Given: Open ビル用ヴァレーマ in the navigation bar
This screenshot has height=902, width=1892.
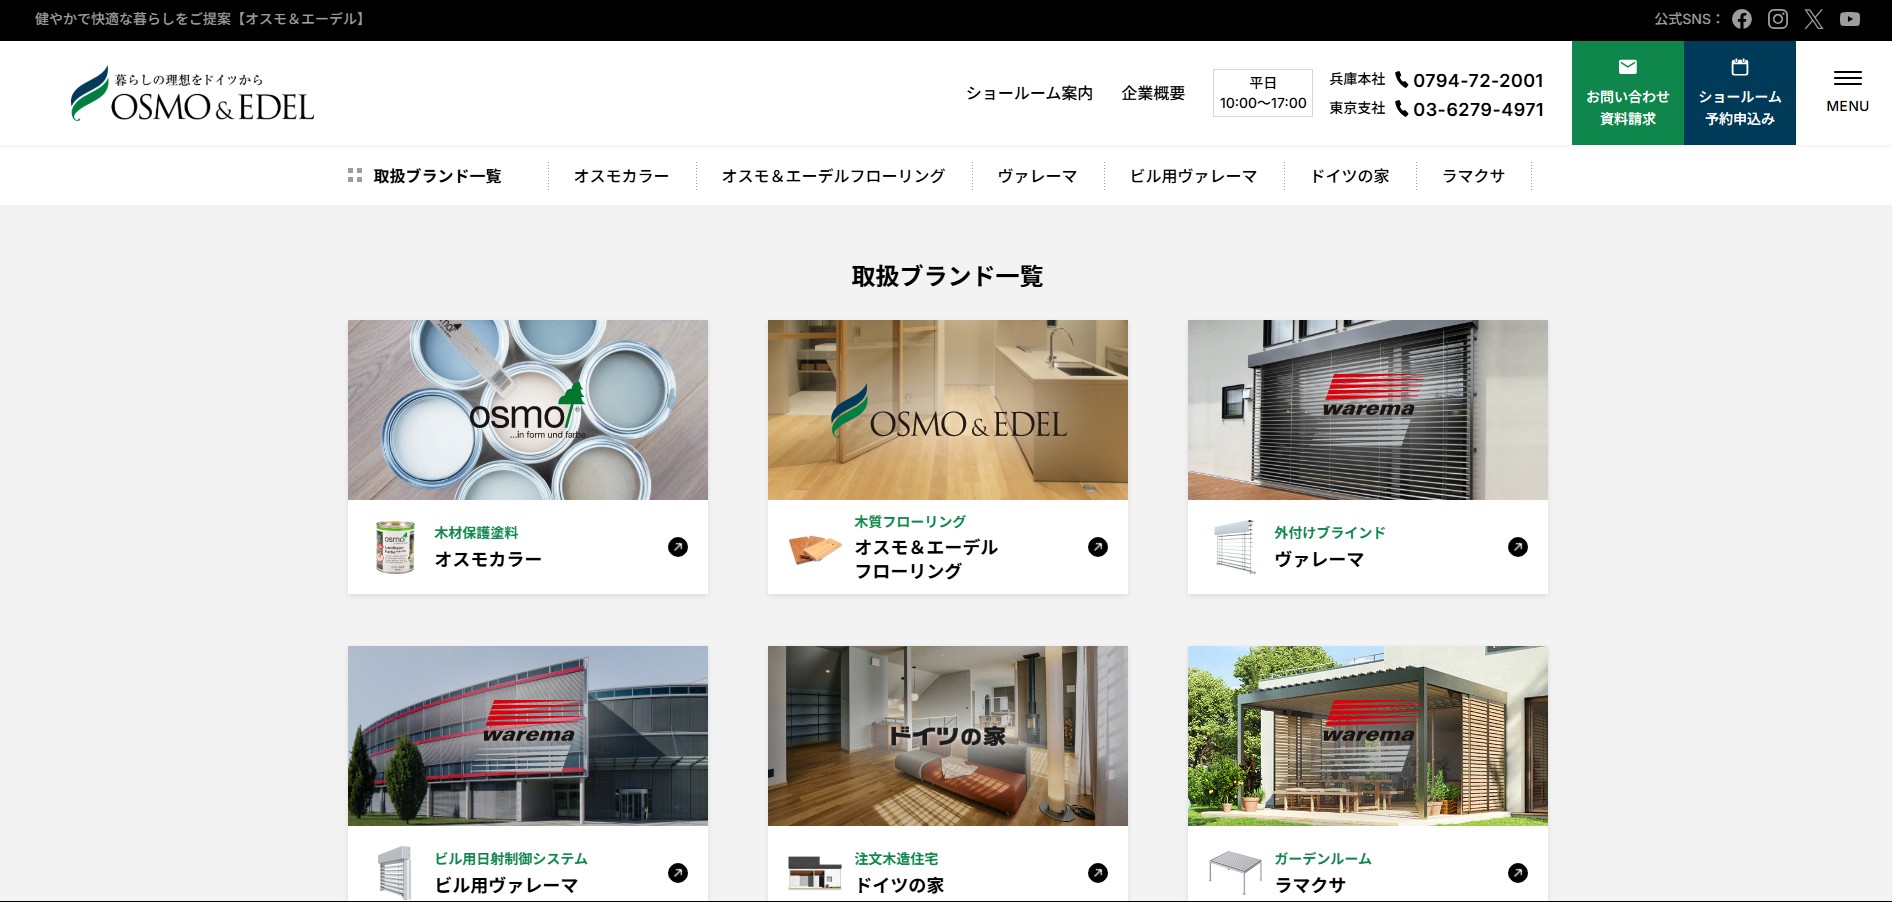Looking at the screenshot, I should [1193, 176].
